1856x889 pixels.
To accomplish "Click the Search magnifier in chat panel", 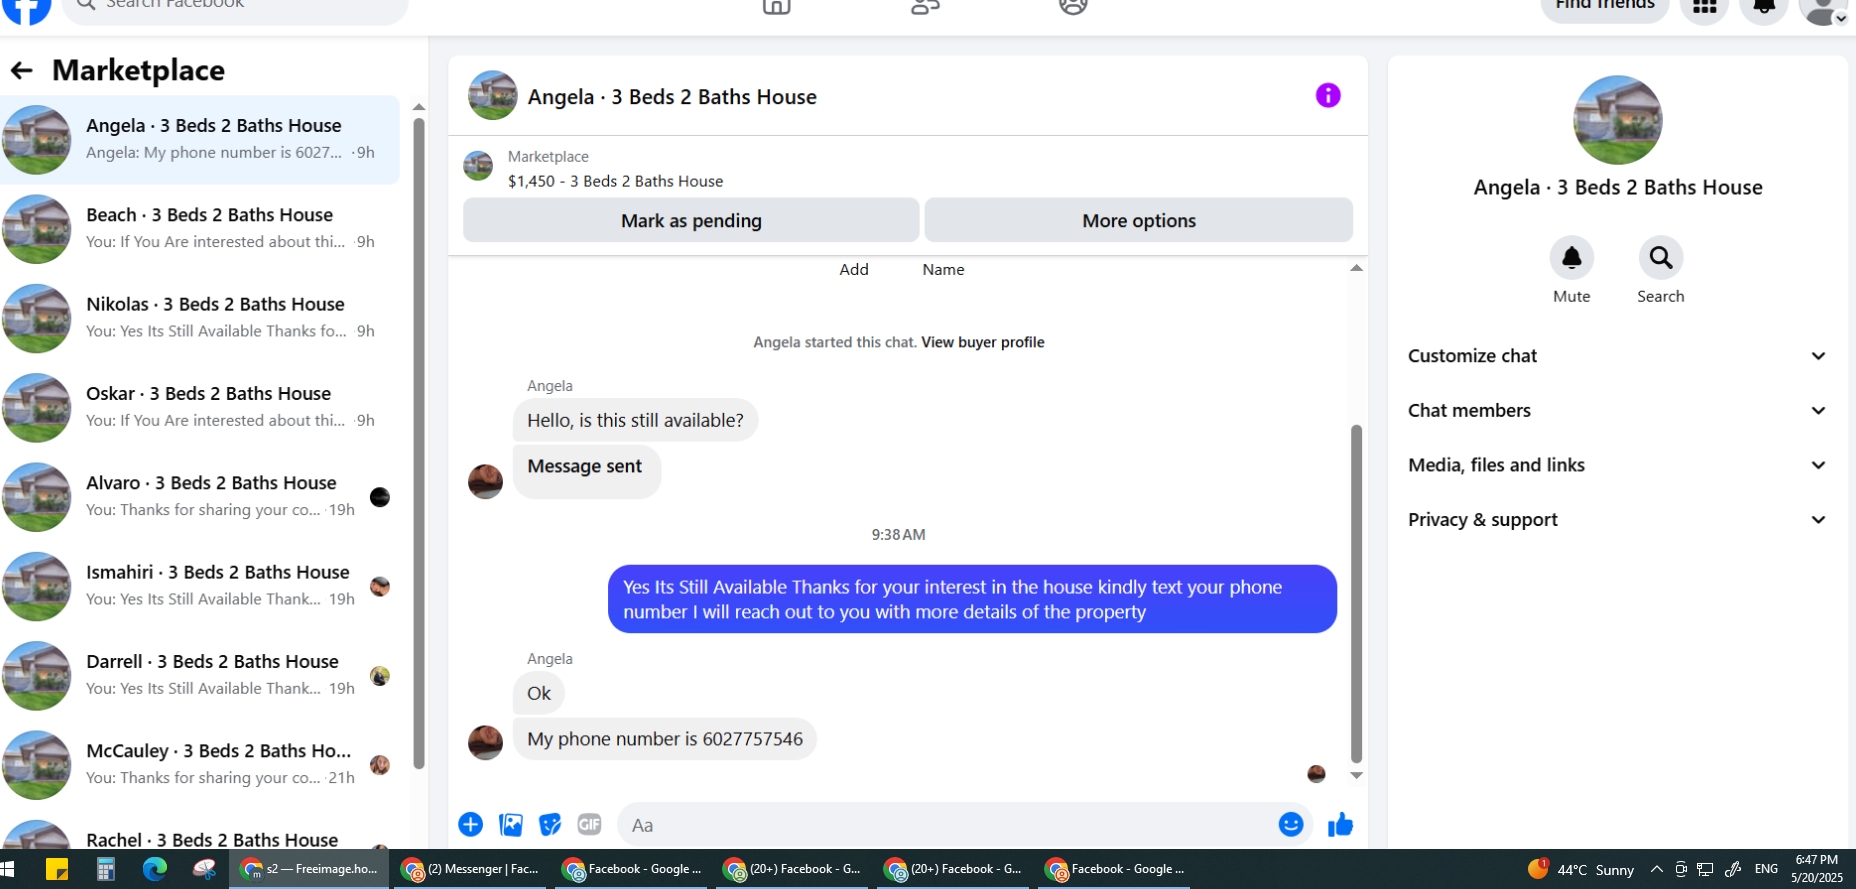I will (x=1661, y=258).
